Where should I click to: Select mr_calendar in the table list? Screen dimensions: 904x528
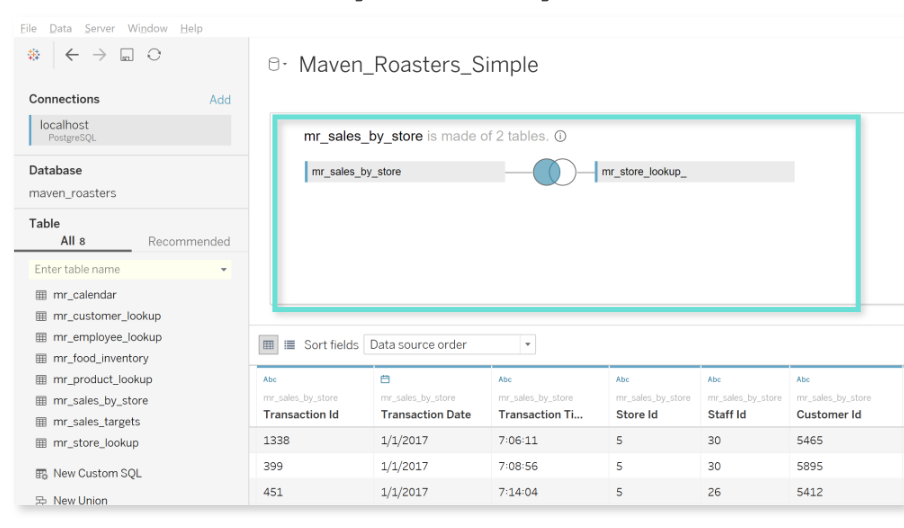85,295
